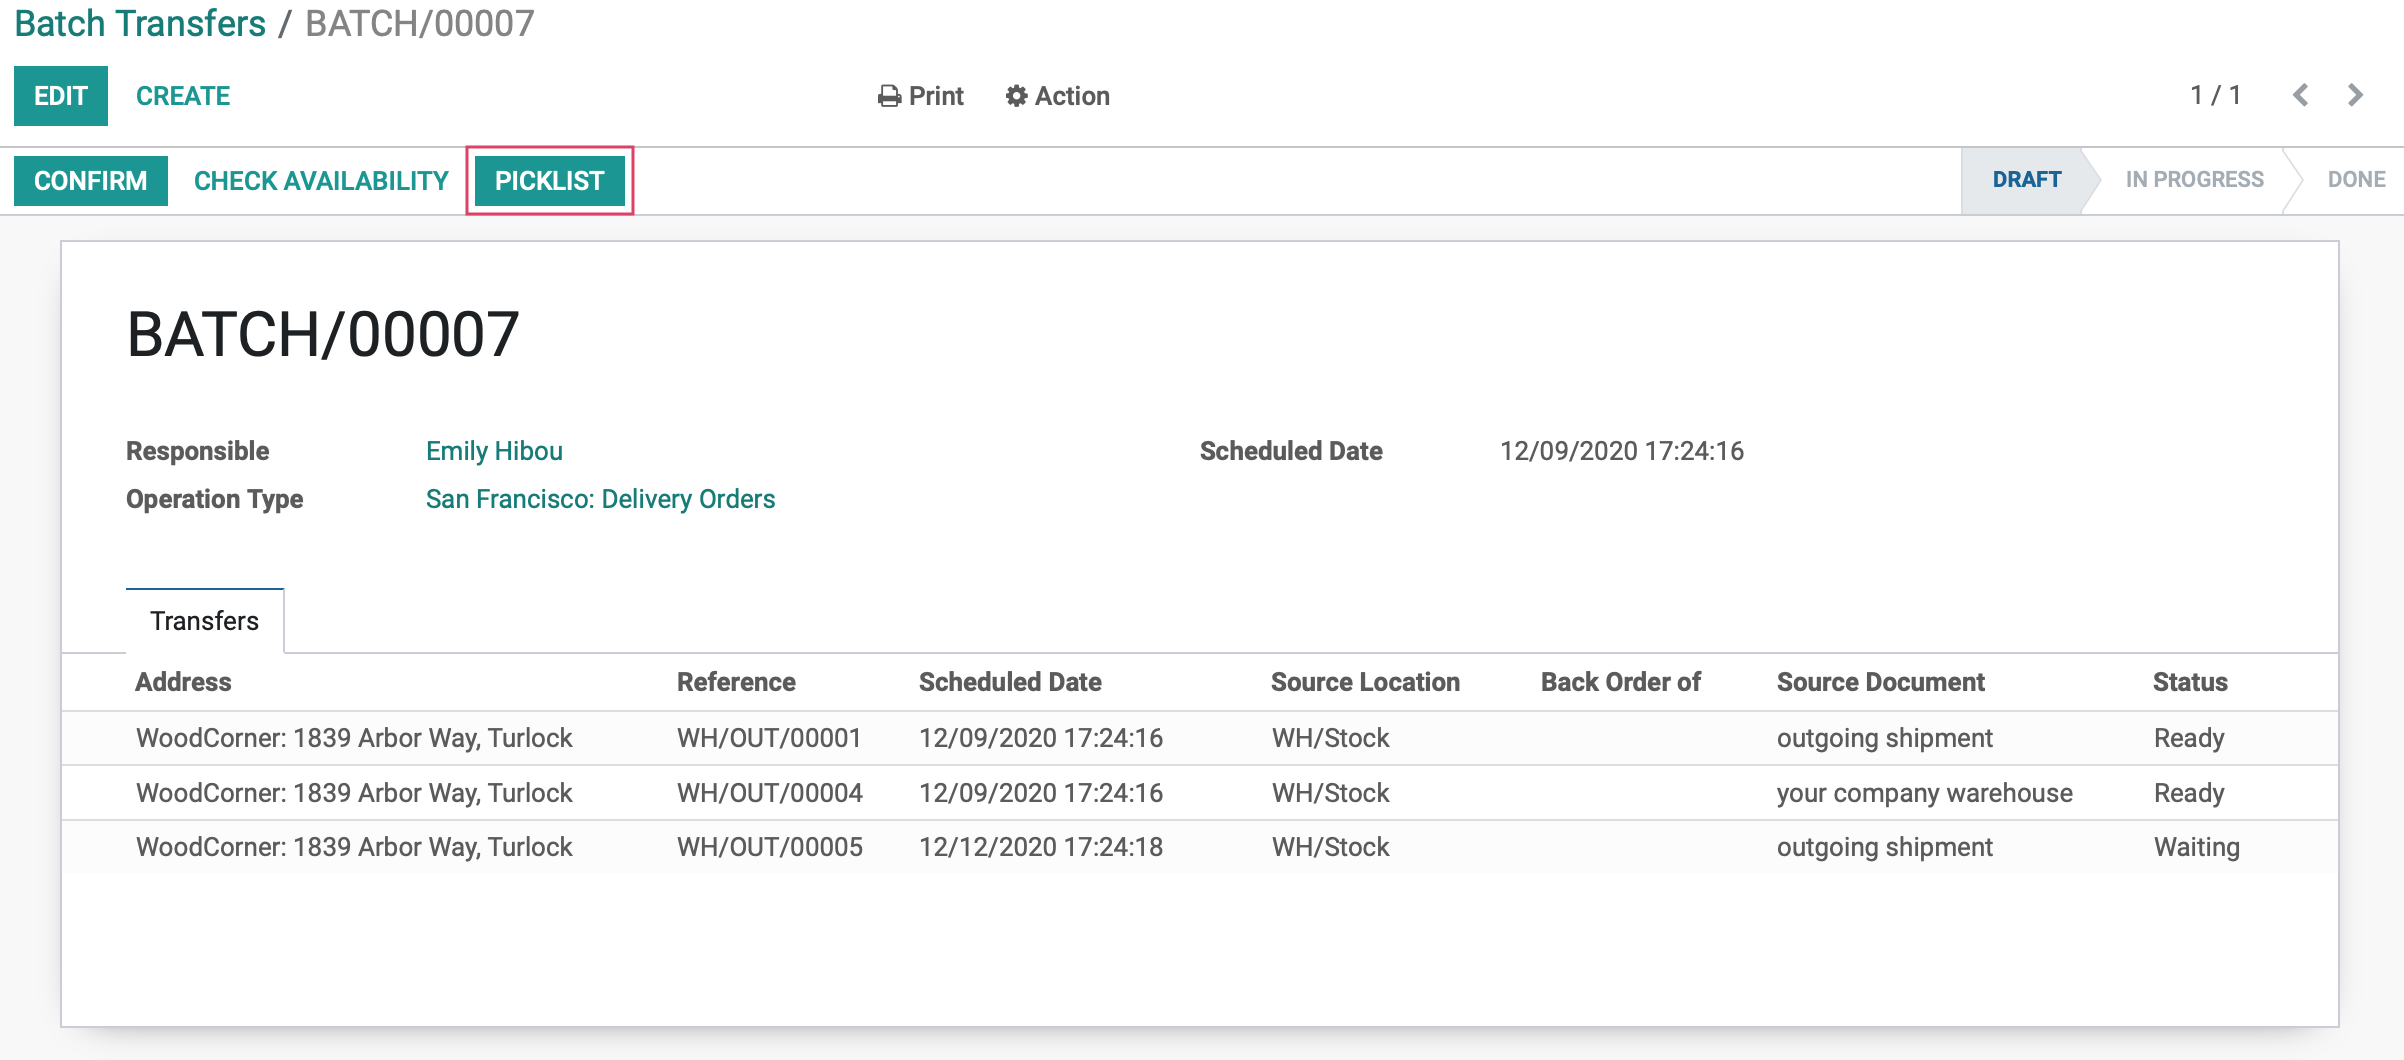The image size is (2404, 1060).
Task: Click the CREATE button
Action: pos(183,96)
